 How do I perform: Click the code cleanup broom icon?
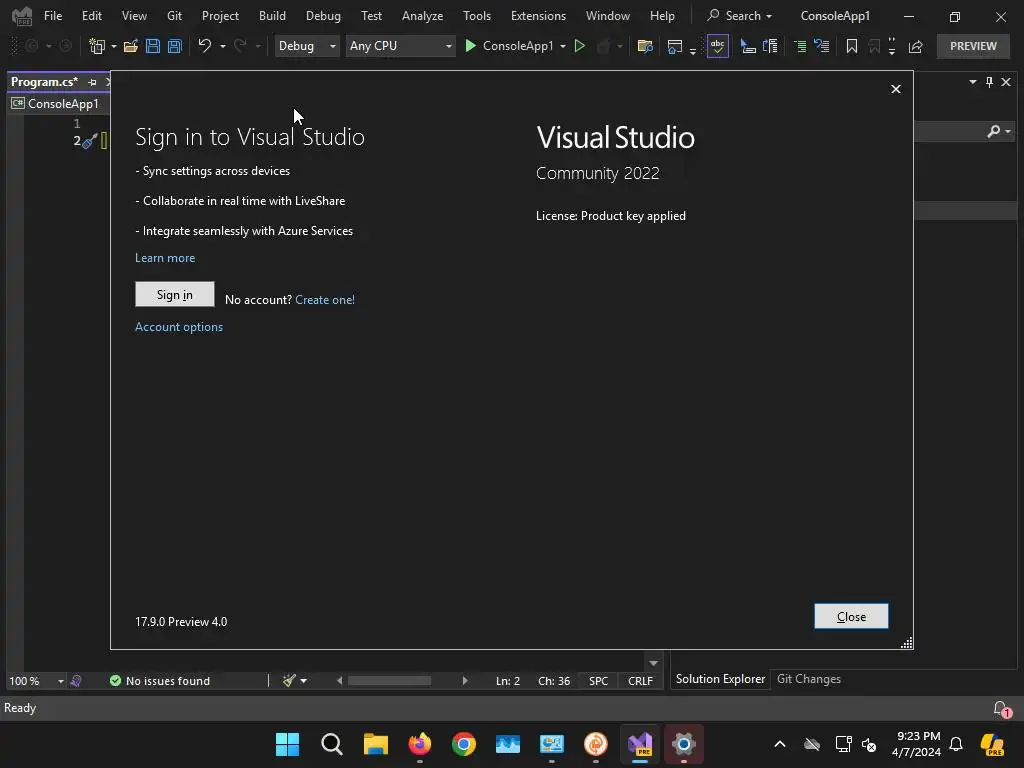[289, 680]
